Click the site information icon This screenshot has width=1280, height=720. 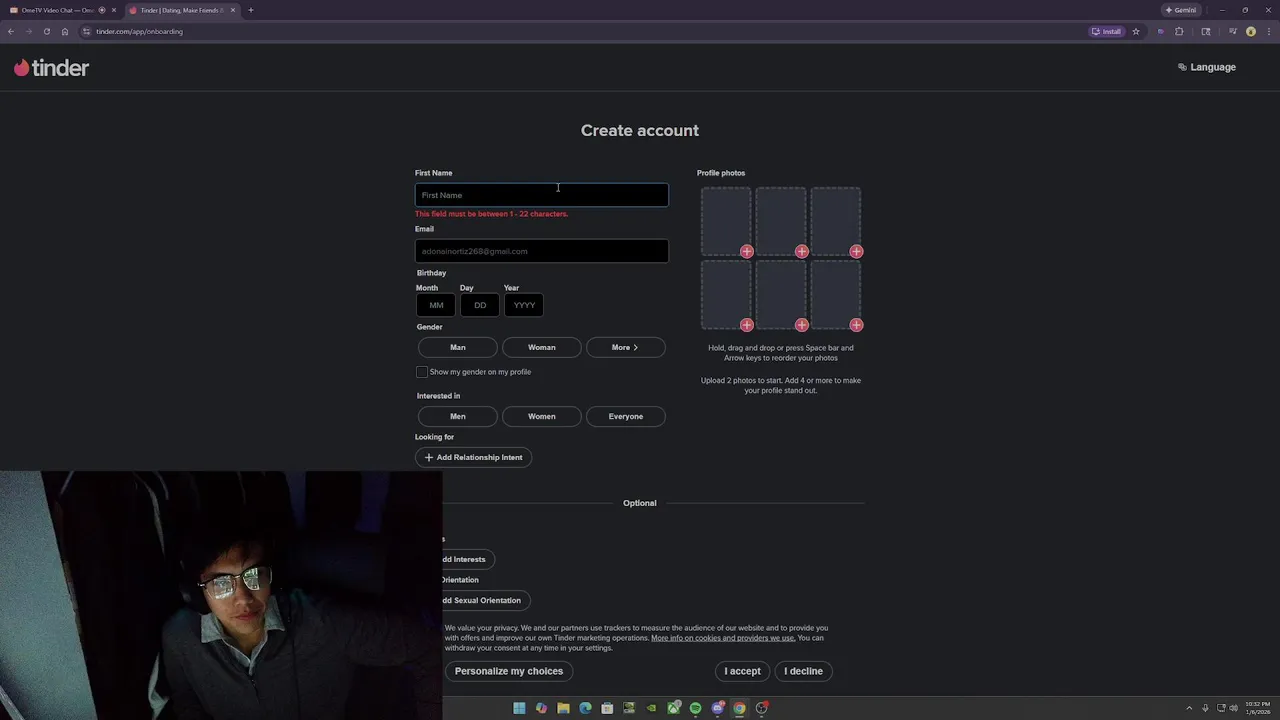[x=87, y=31]
